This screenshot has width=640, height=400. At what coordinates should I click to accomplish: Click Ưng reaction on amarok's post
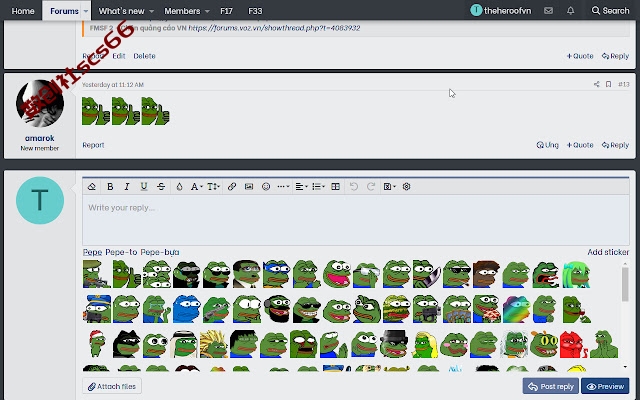tap(547, 145)
